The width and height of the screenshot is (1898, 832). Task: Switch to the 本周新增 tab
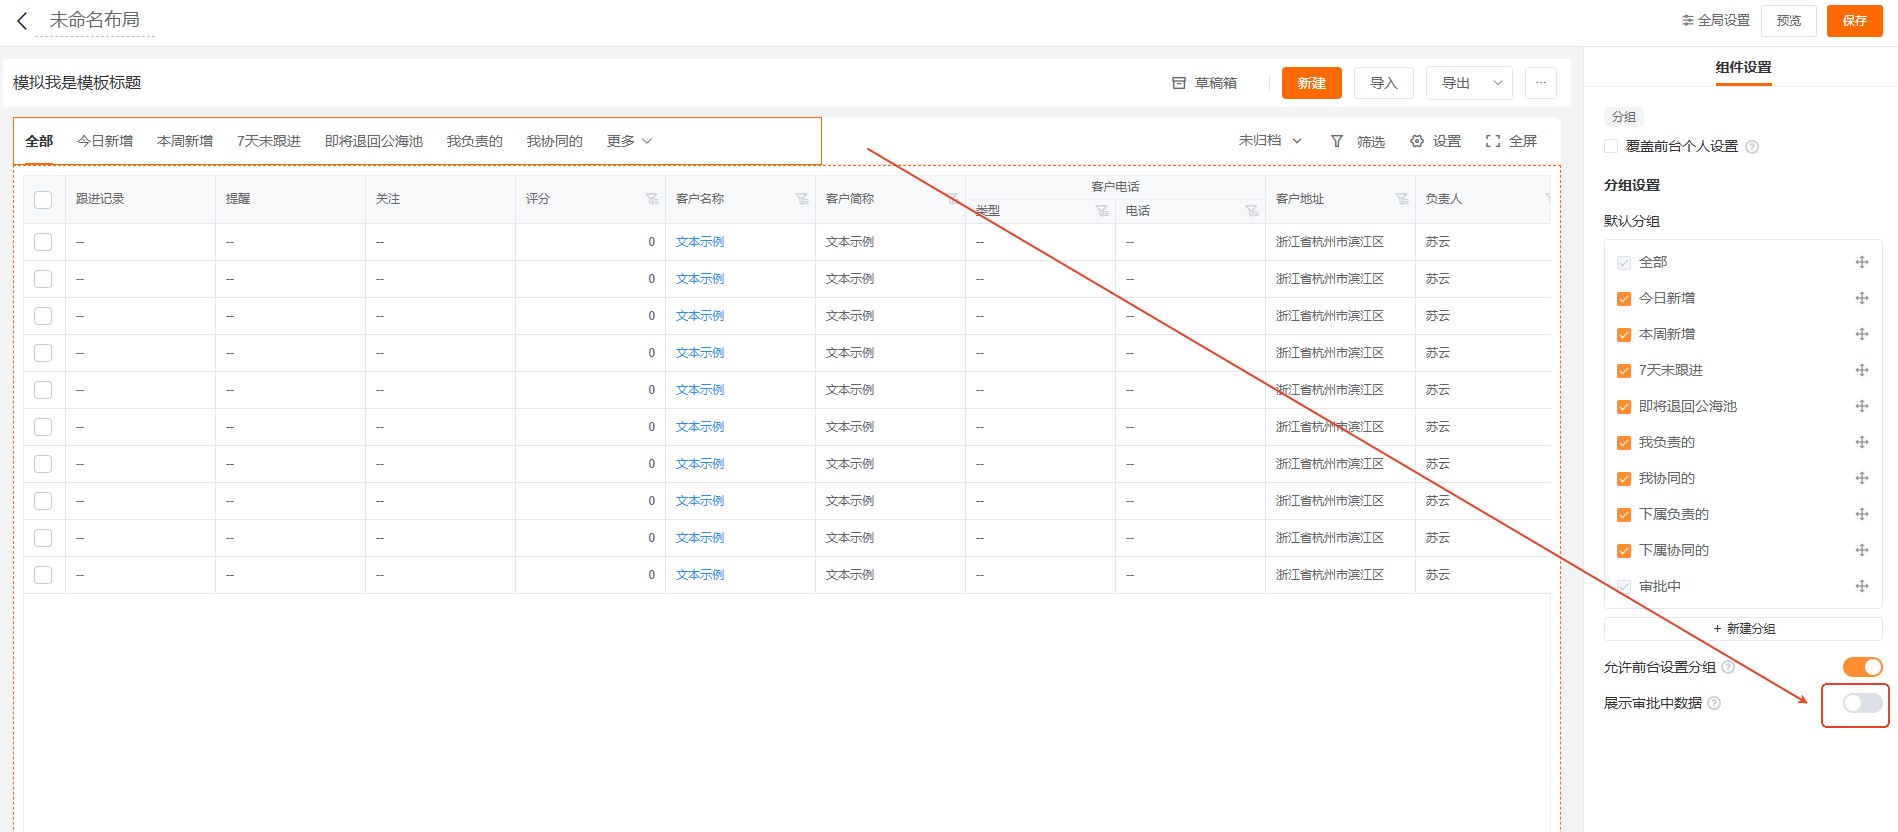[x=185, y=141]
